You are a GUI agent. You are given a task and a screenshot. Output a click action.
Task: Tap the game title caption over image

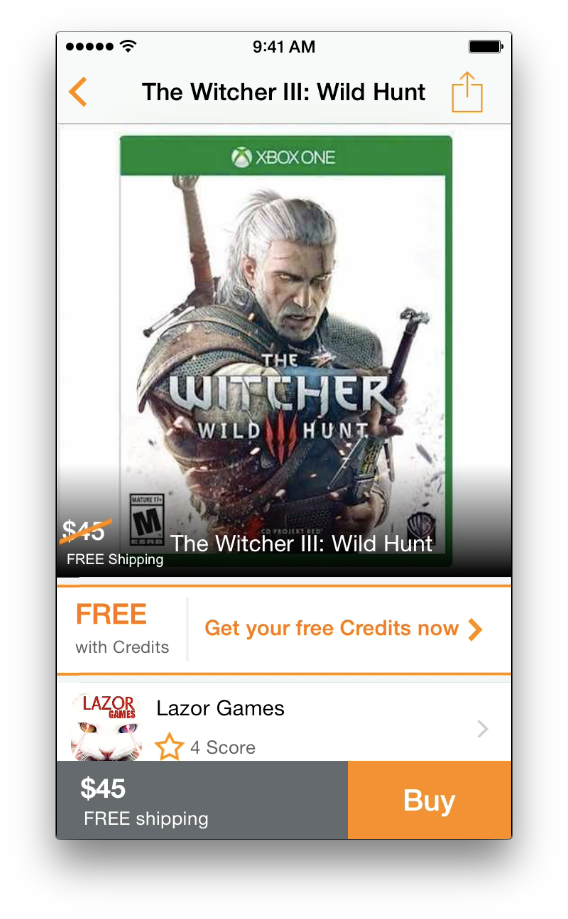pos(301,543)
